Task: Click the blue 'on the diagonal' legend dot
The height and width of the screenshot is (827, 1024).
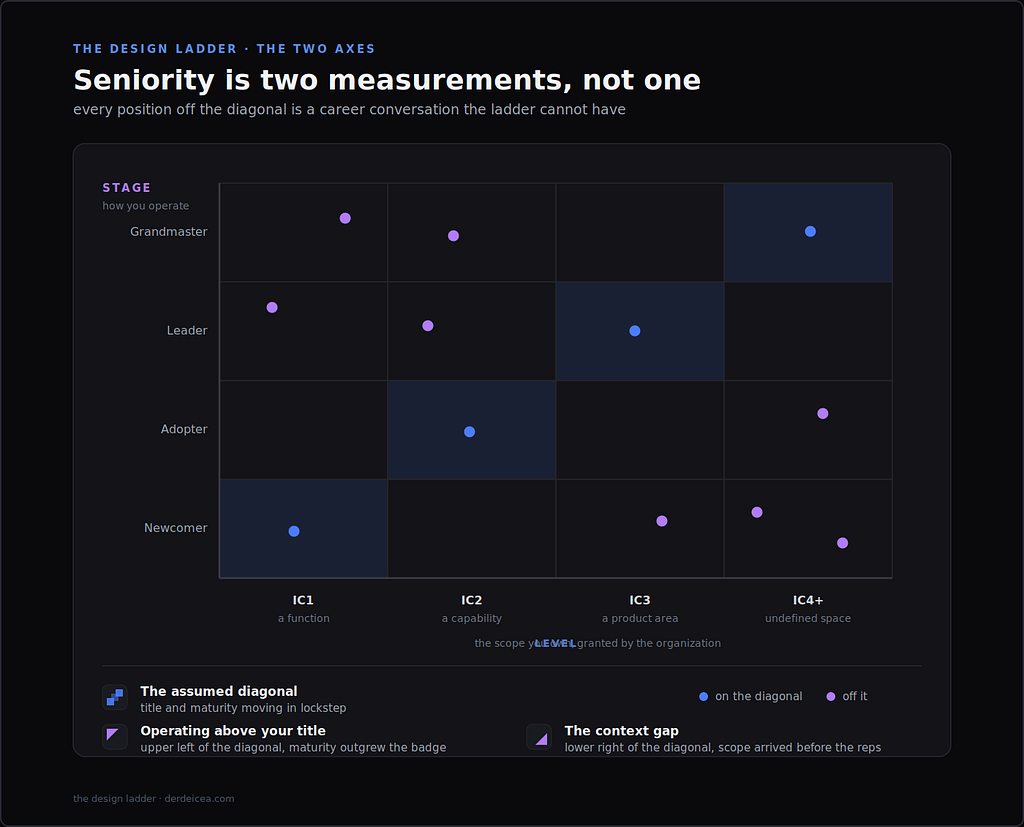Action: point(703,696)
